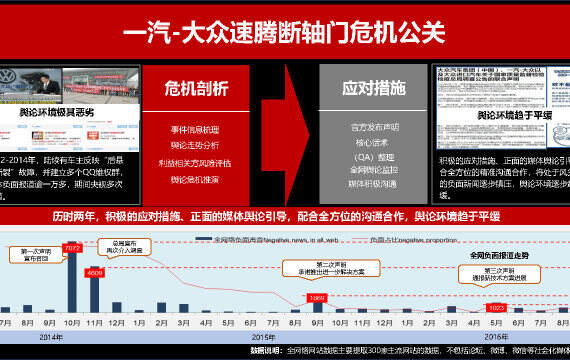The image size is (570, 360).
Task: Click the 5月 axis label under 2016
Action: pos(496,323)
